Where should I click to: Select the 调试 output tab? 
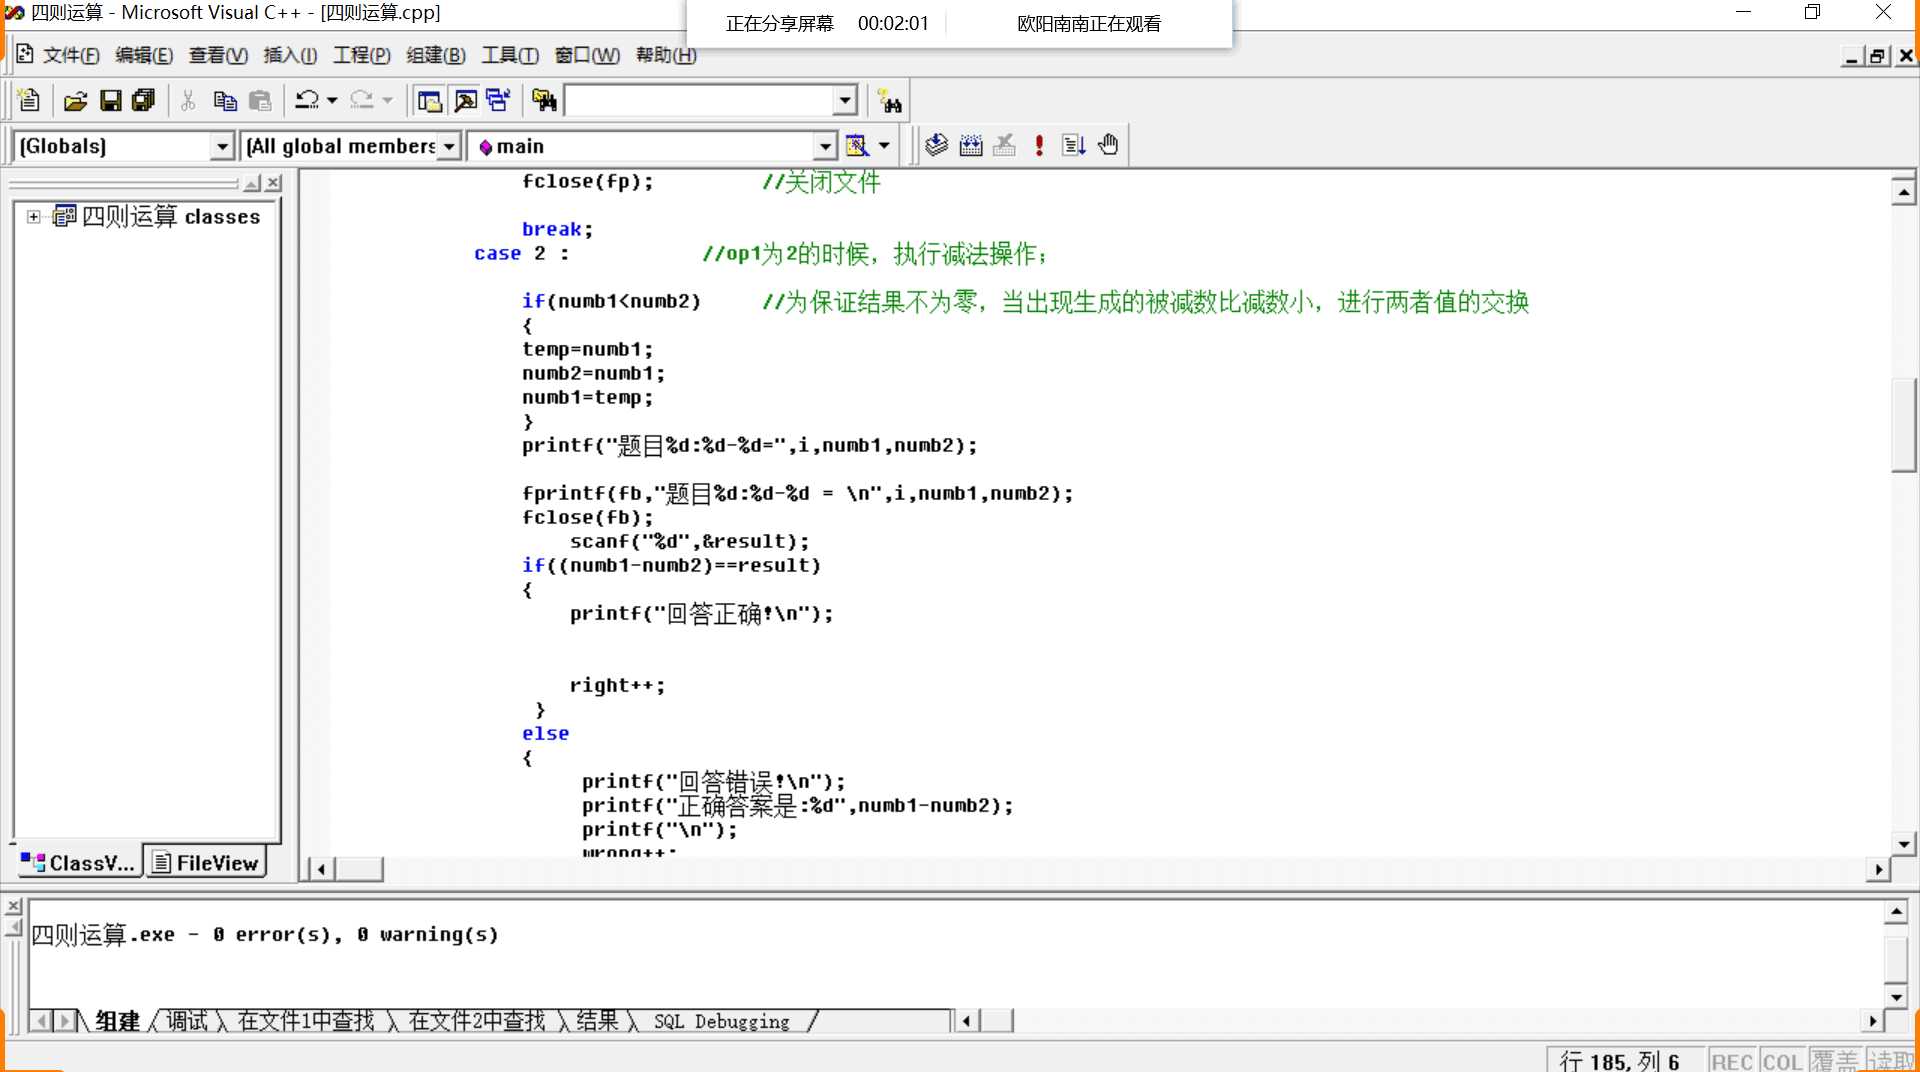click(x=187, y=1021)
